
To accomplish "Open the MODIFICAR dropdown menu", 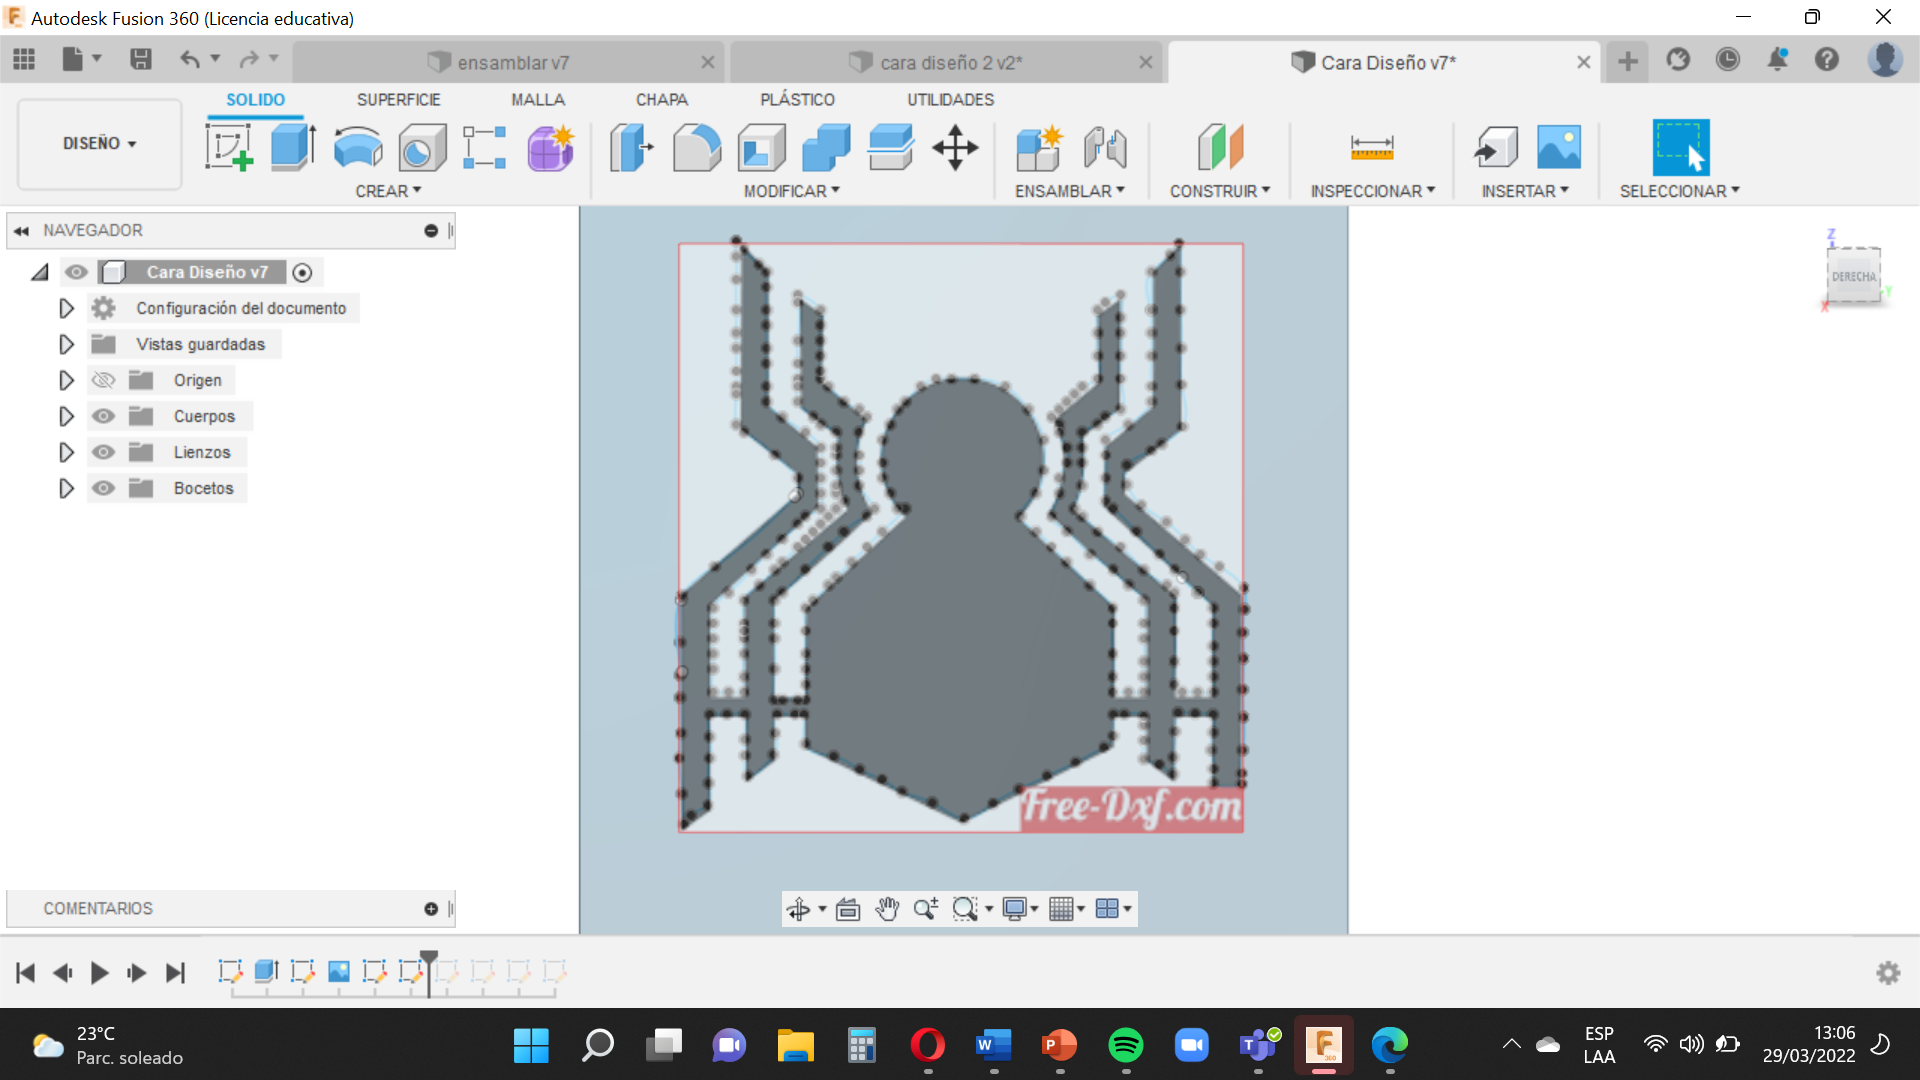I will pyautogui.click(x=791, y=191).
